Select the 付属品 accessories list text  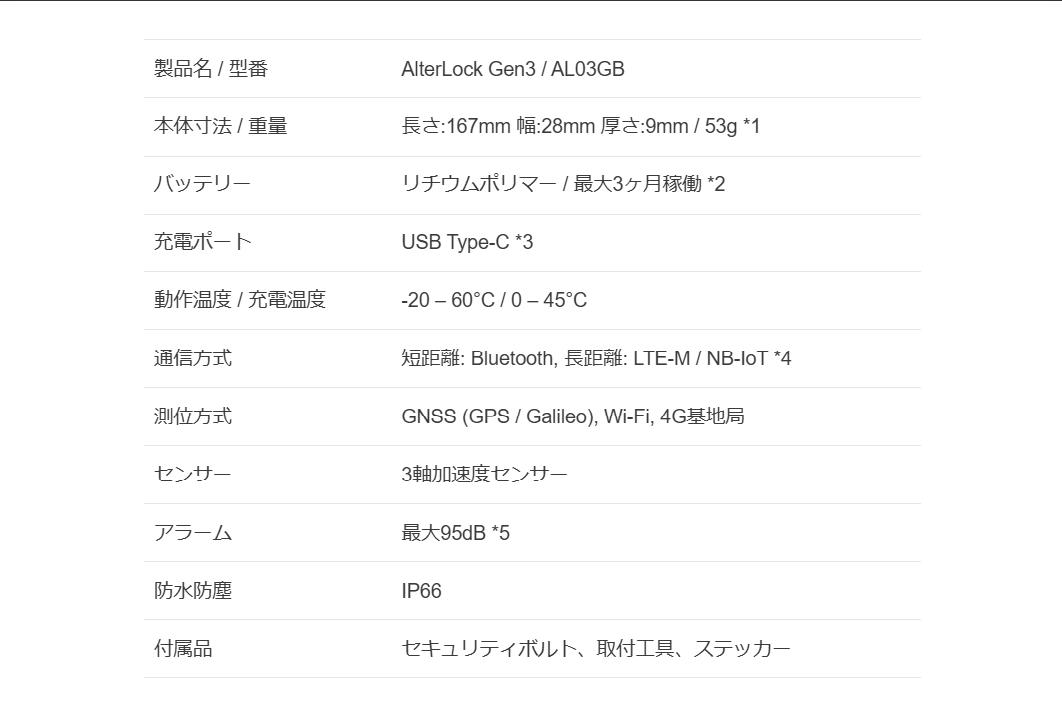click(x=596, y=649)
